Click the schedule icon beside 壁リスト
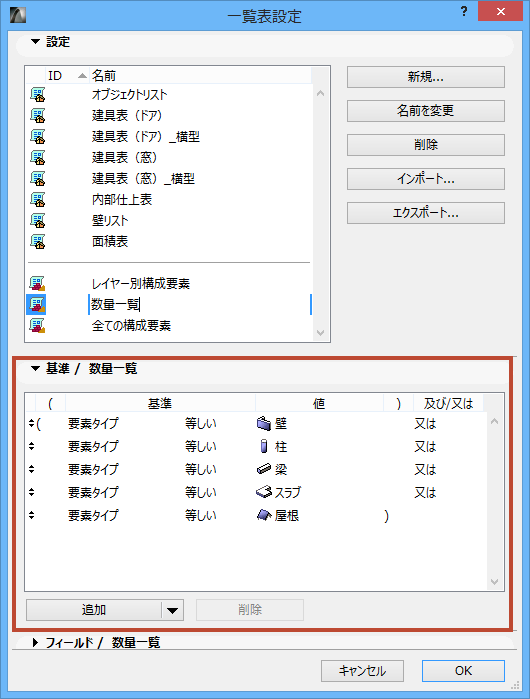 37,221
